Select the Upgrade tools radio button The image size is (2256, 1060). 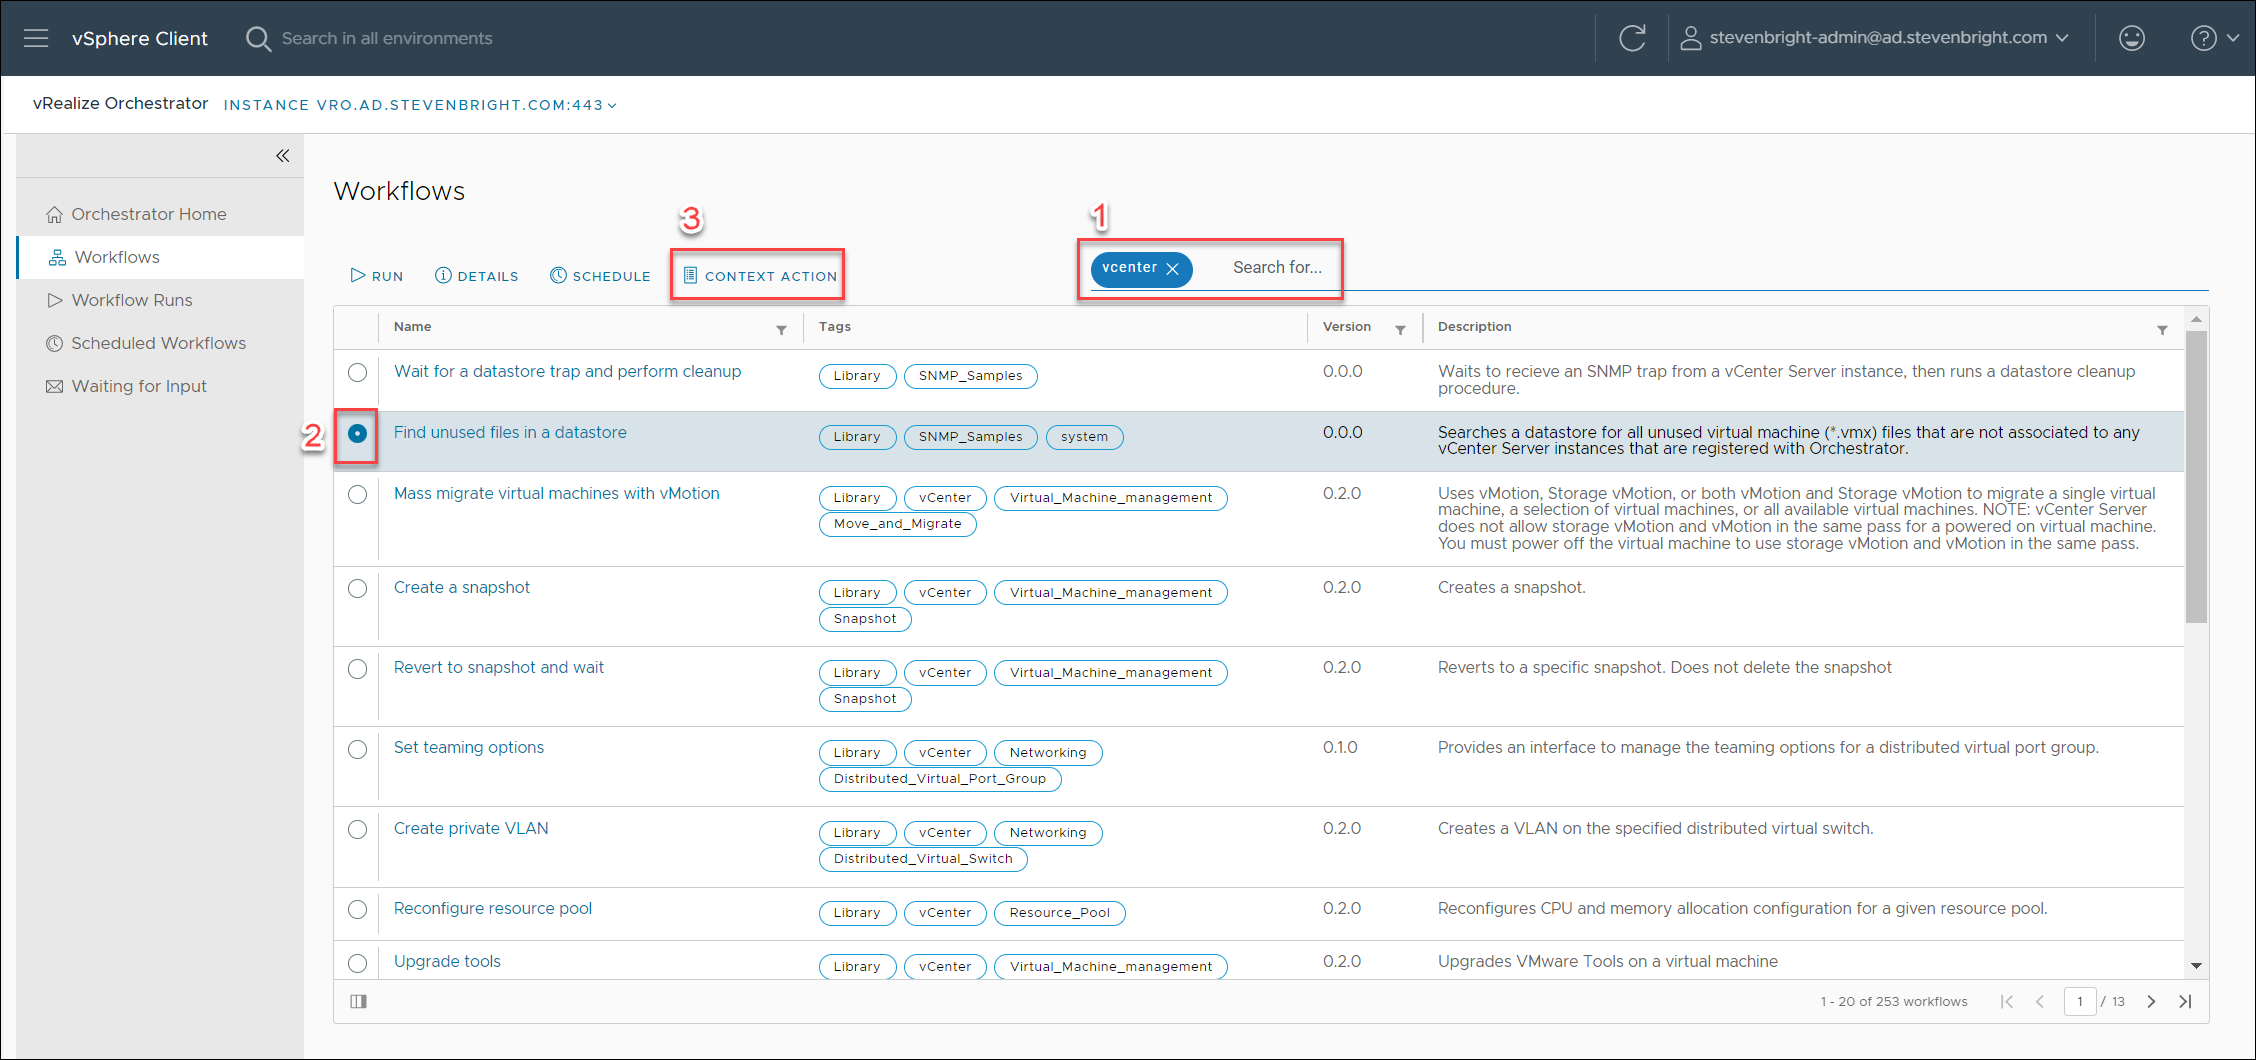click(x=357, y=963)
